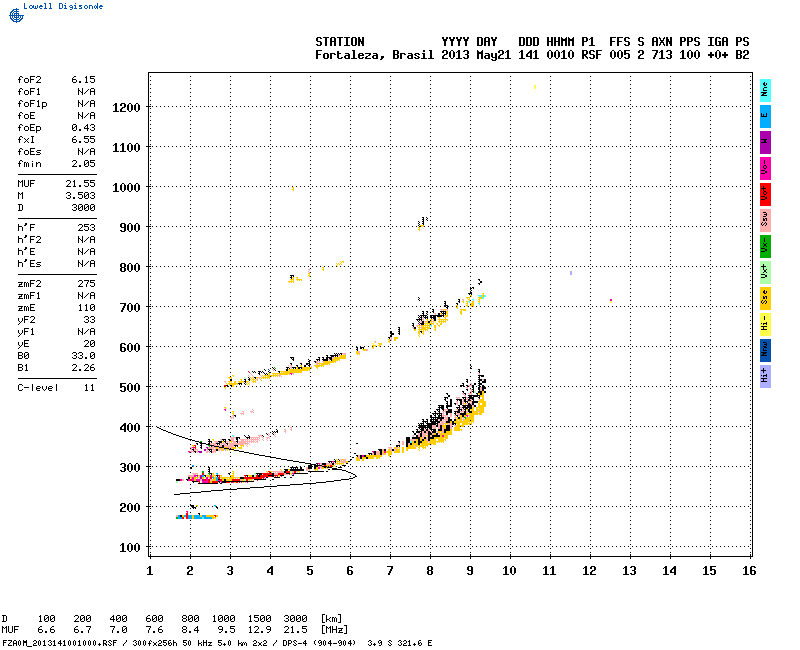This screenshot has height=650, width=800.
Task: Click the MUF value 21.55
Action: [80, 184]
